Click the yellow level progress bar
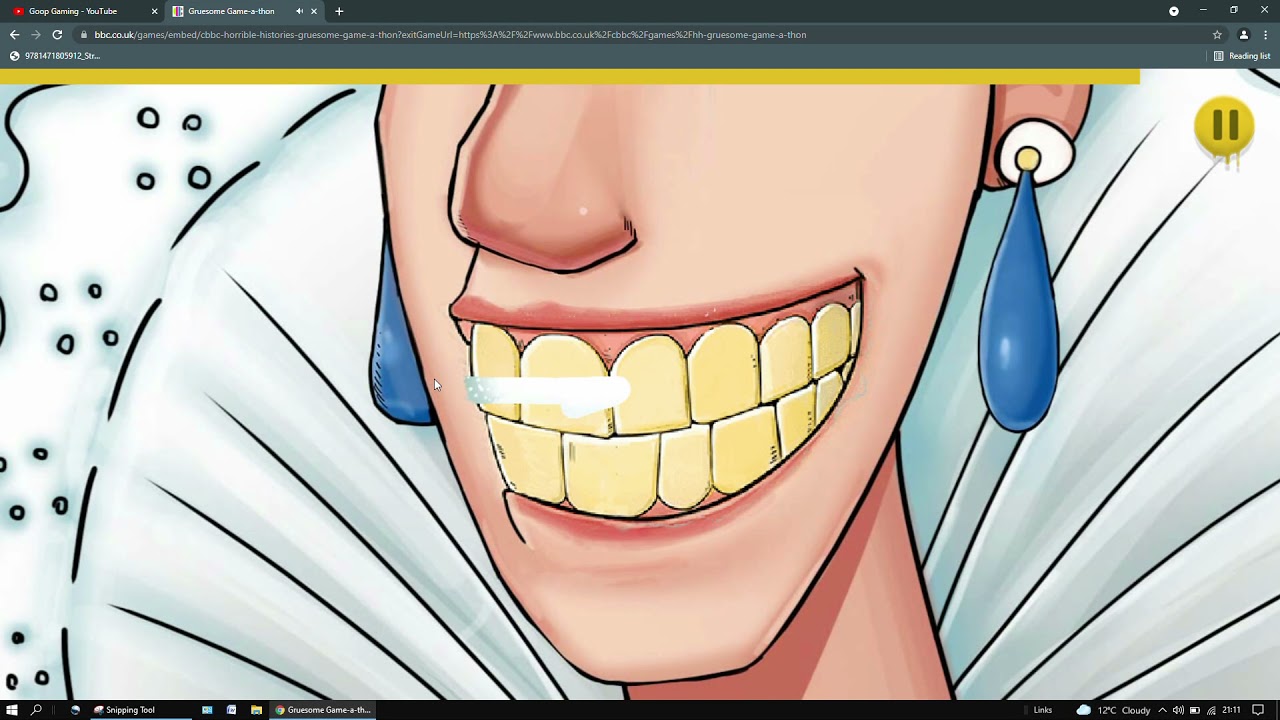The image size is (1280, 720). tap(570, 76)
